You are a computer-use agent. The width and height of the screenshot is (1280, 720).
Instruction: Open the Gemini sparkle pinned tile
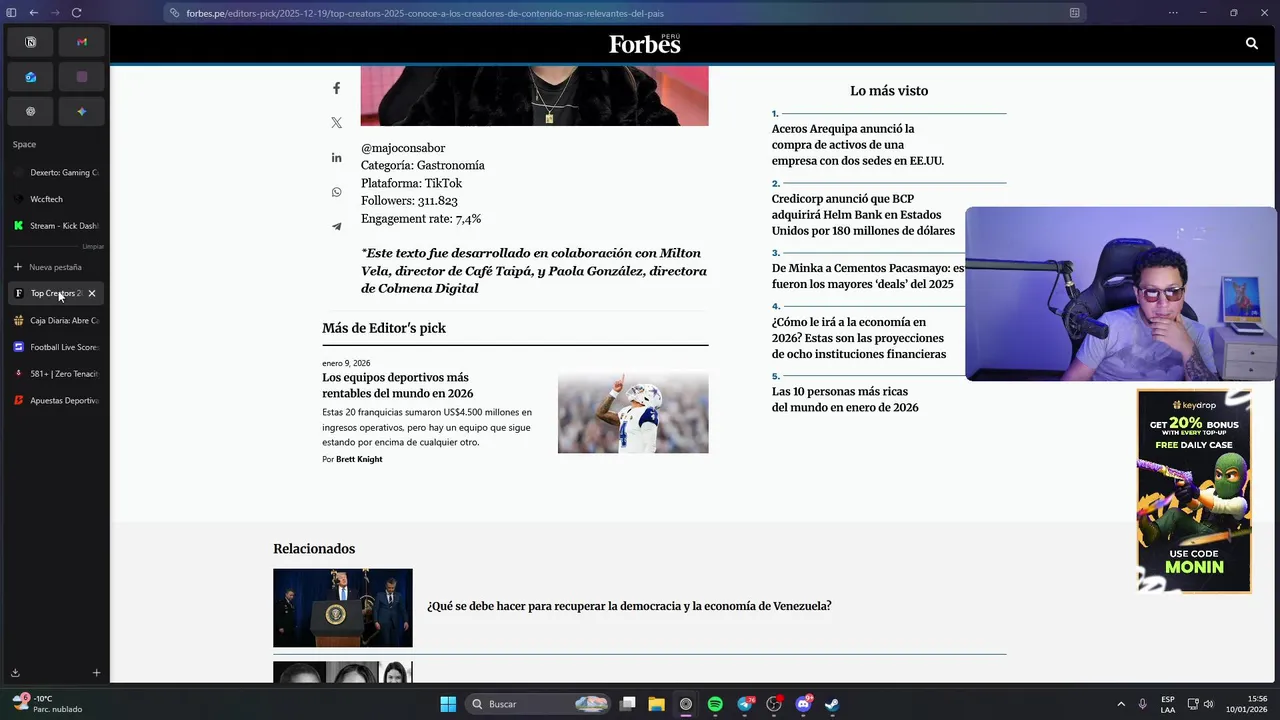82,112
